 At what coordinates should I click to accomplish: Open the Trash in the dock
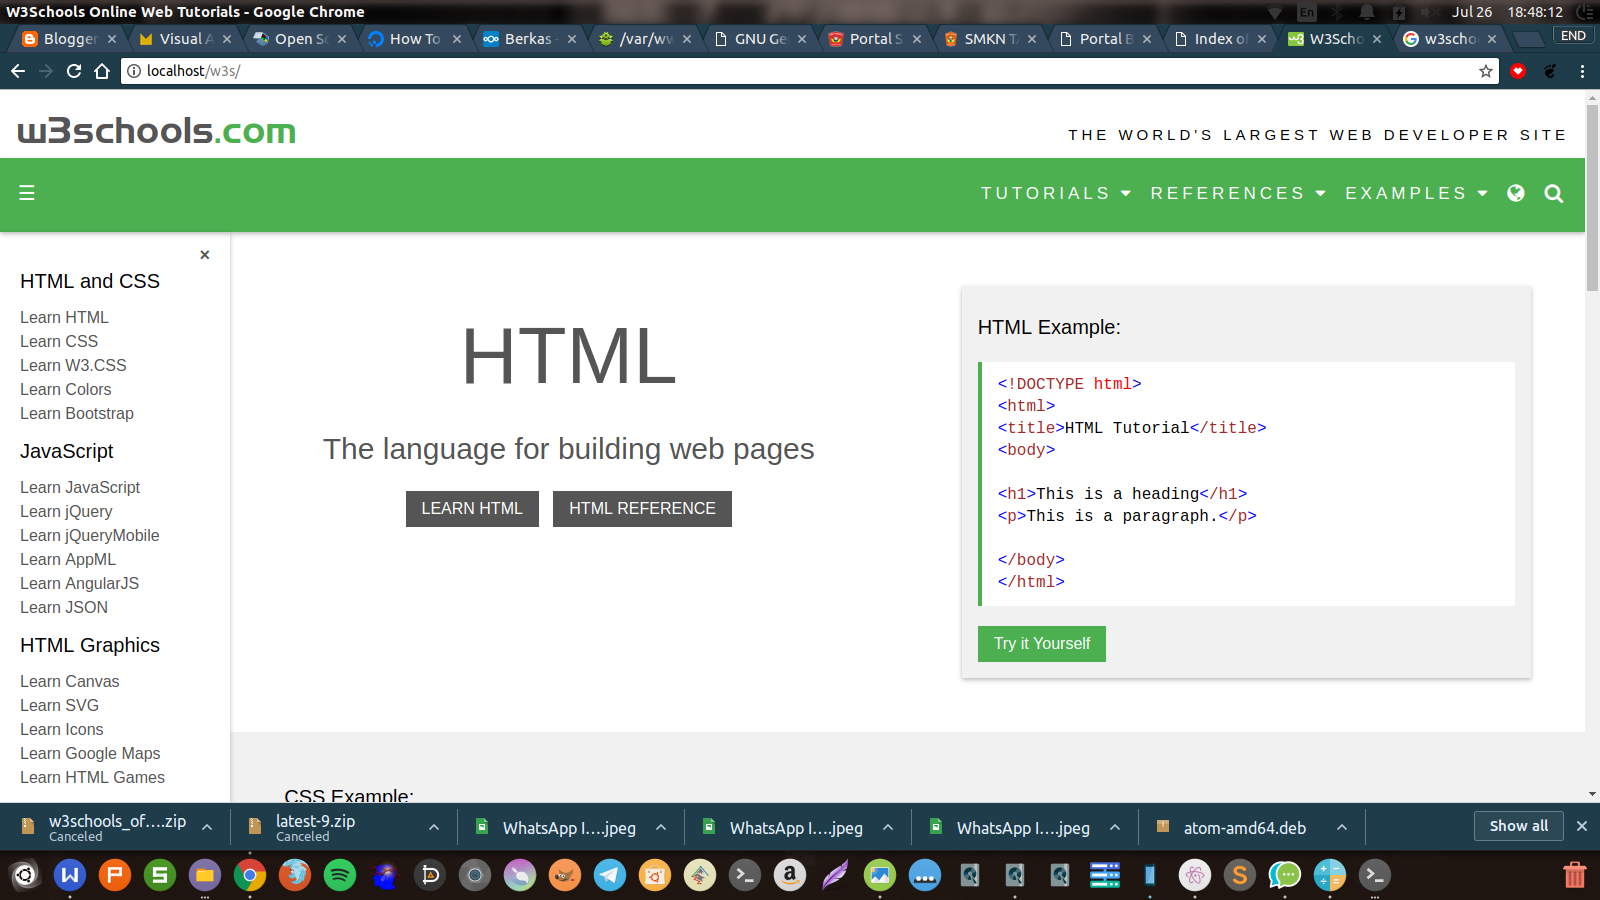[1575, 876]
